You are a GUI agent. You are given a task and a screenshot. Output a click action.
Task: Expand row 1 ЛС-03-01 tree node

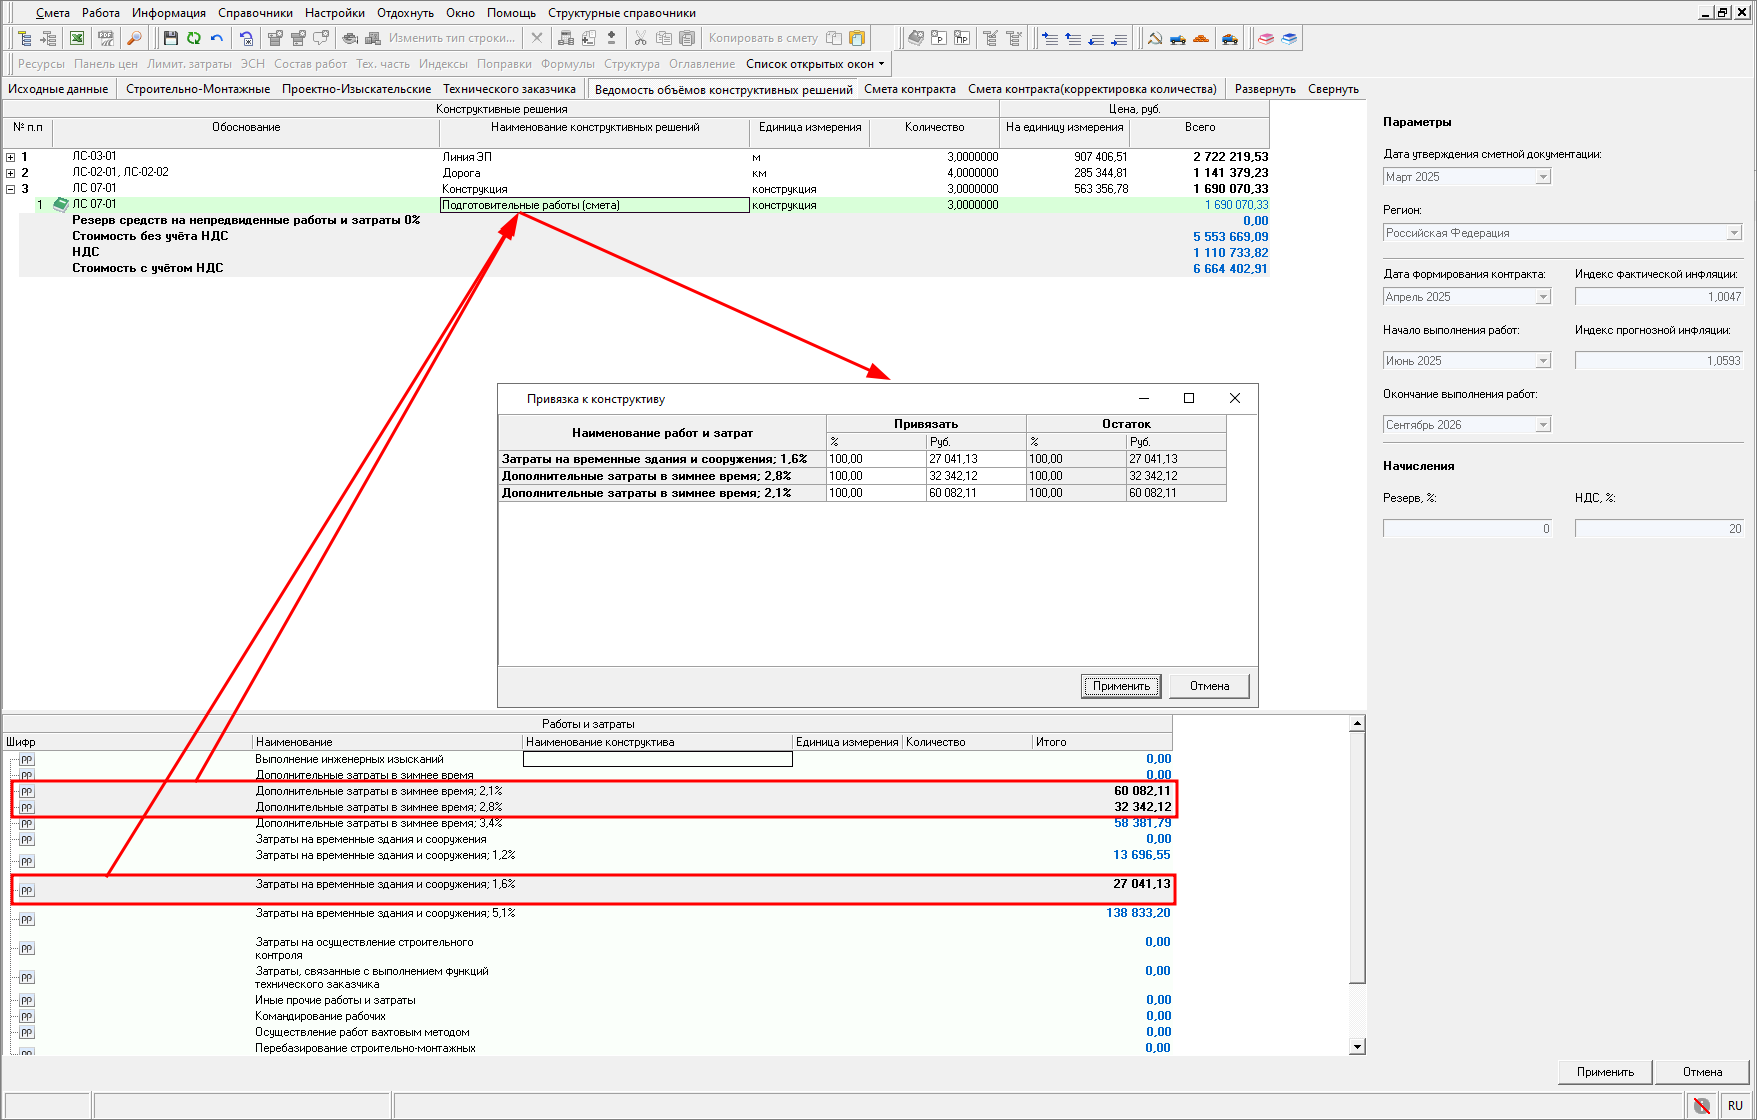(x=11, y=157)
